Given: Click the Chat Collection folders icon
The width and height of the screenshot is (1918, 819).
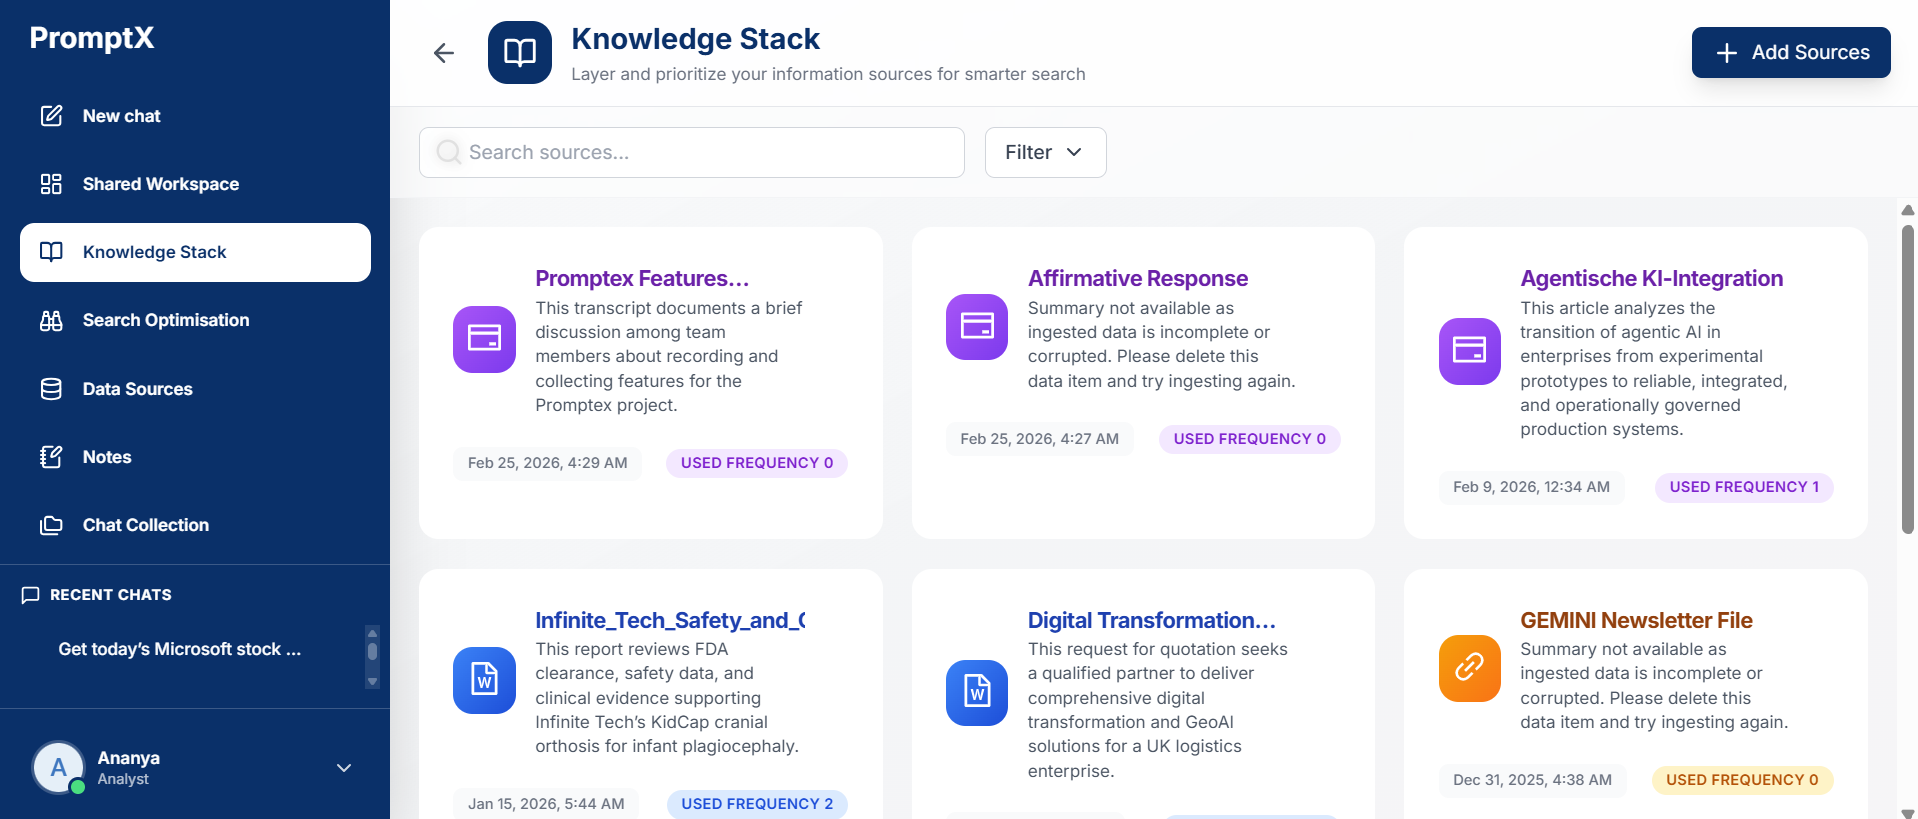Looking at the screenshot, I should (x=51, y=525).
